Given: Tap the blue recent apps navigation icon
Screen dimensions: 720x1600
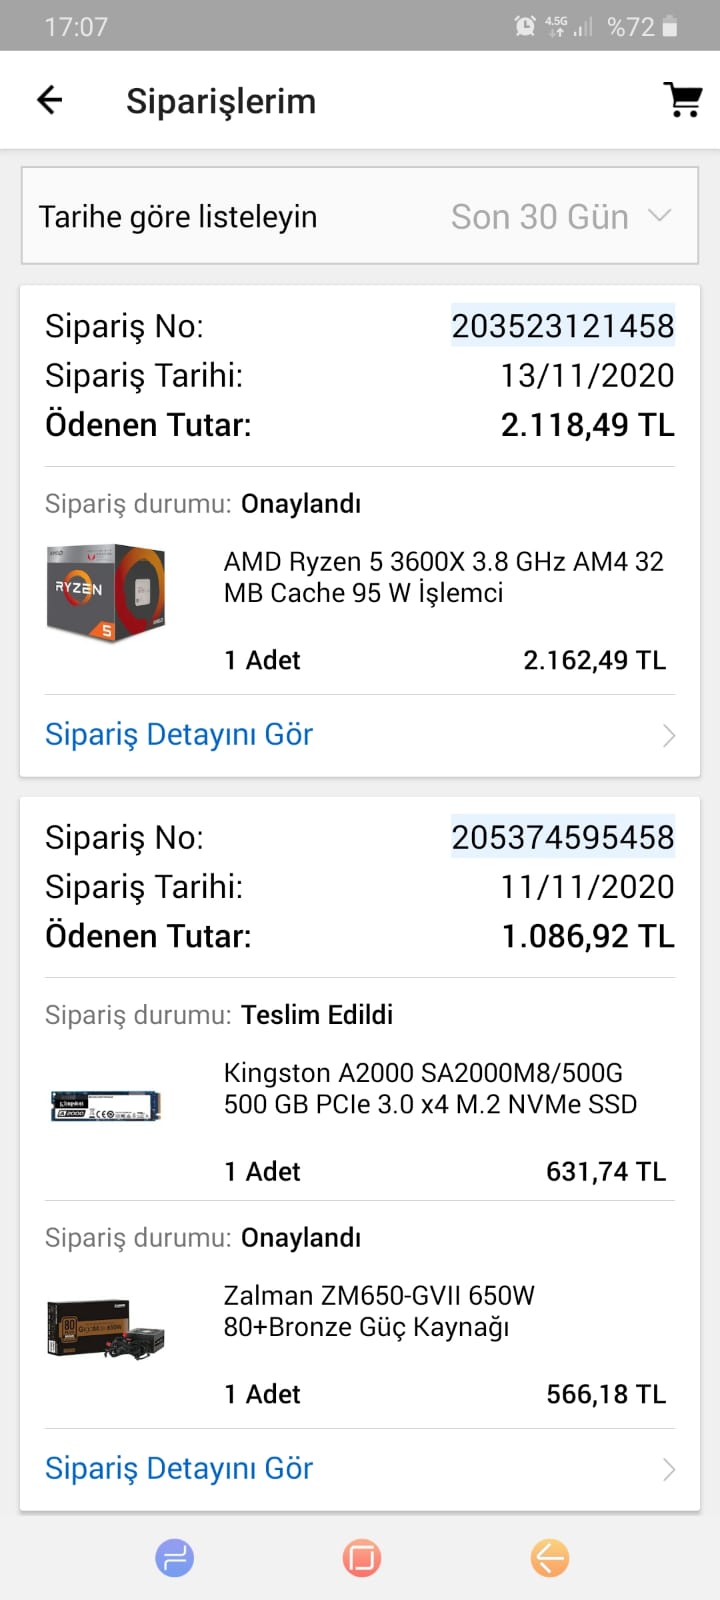Looking at the screenshot, I should 174,1557.
